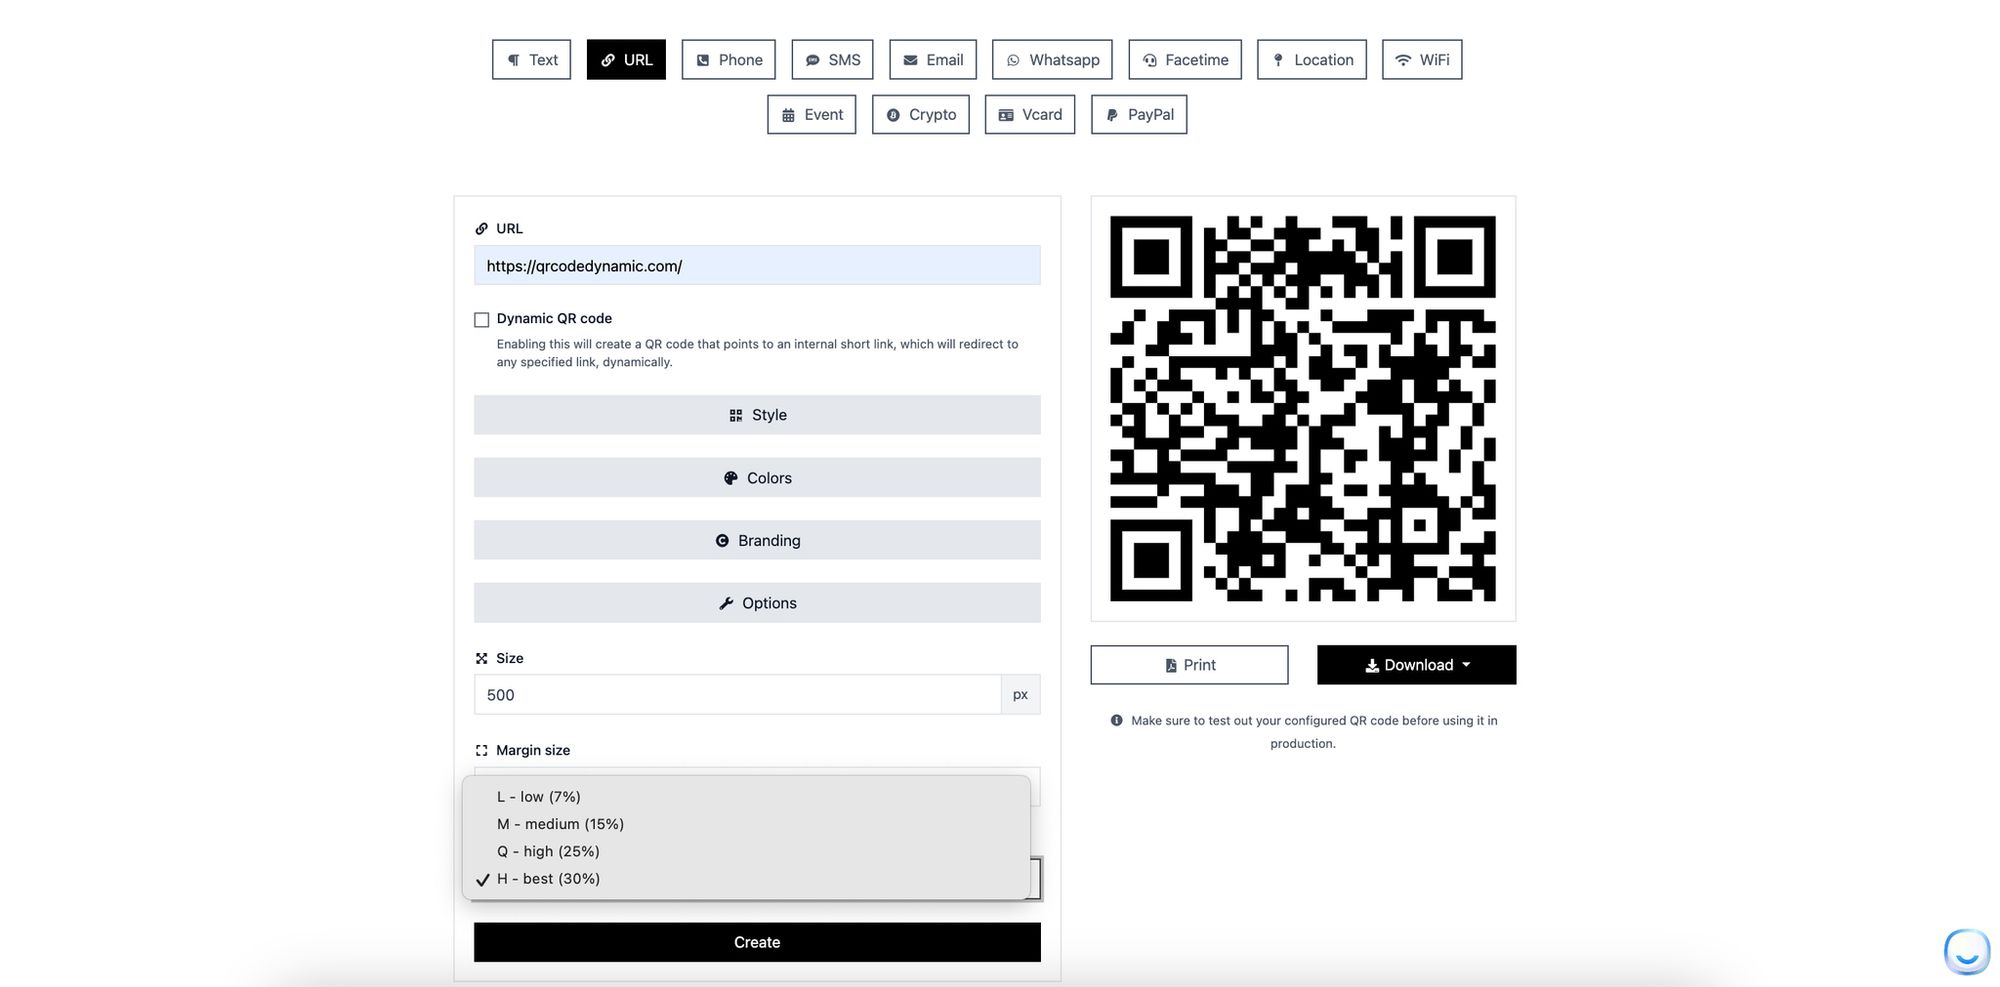
Task: Click the URL input field
Action: [x=757, y=266]
